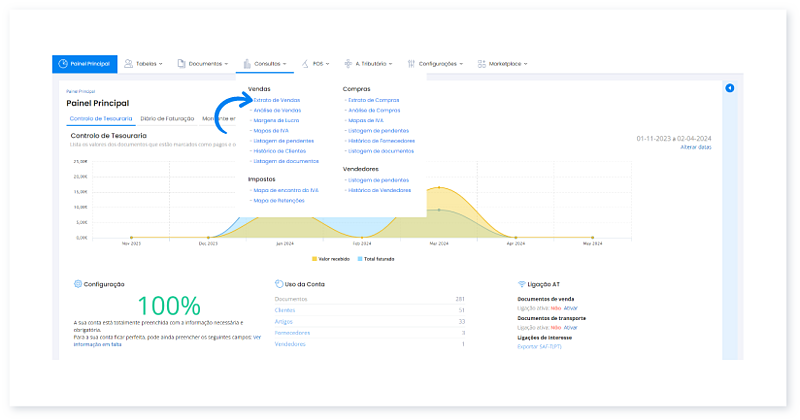Click the Alterar datas link
The height and width of the screenshot is (420, 800).
pos(695,147)
